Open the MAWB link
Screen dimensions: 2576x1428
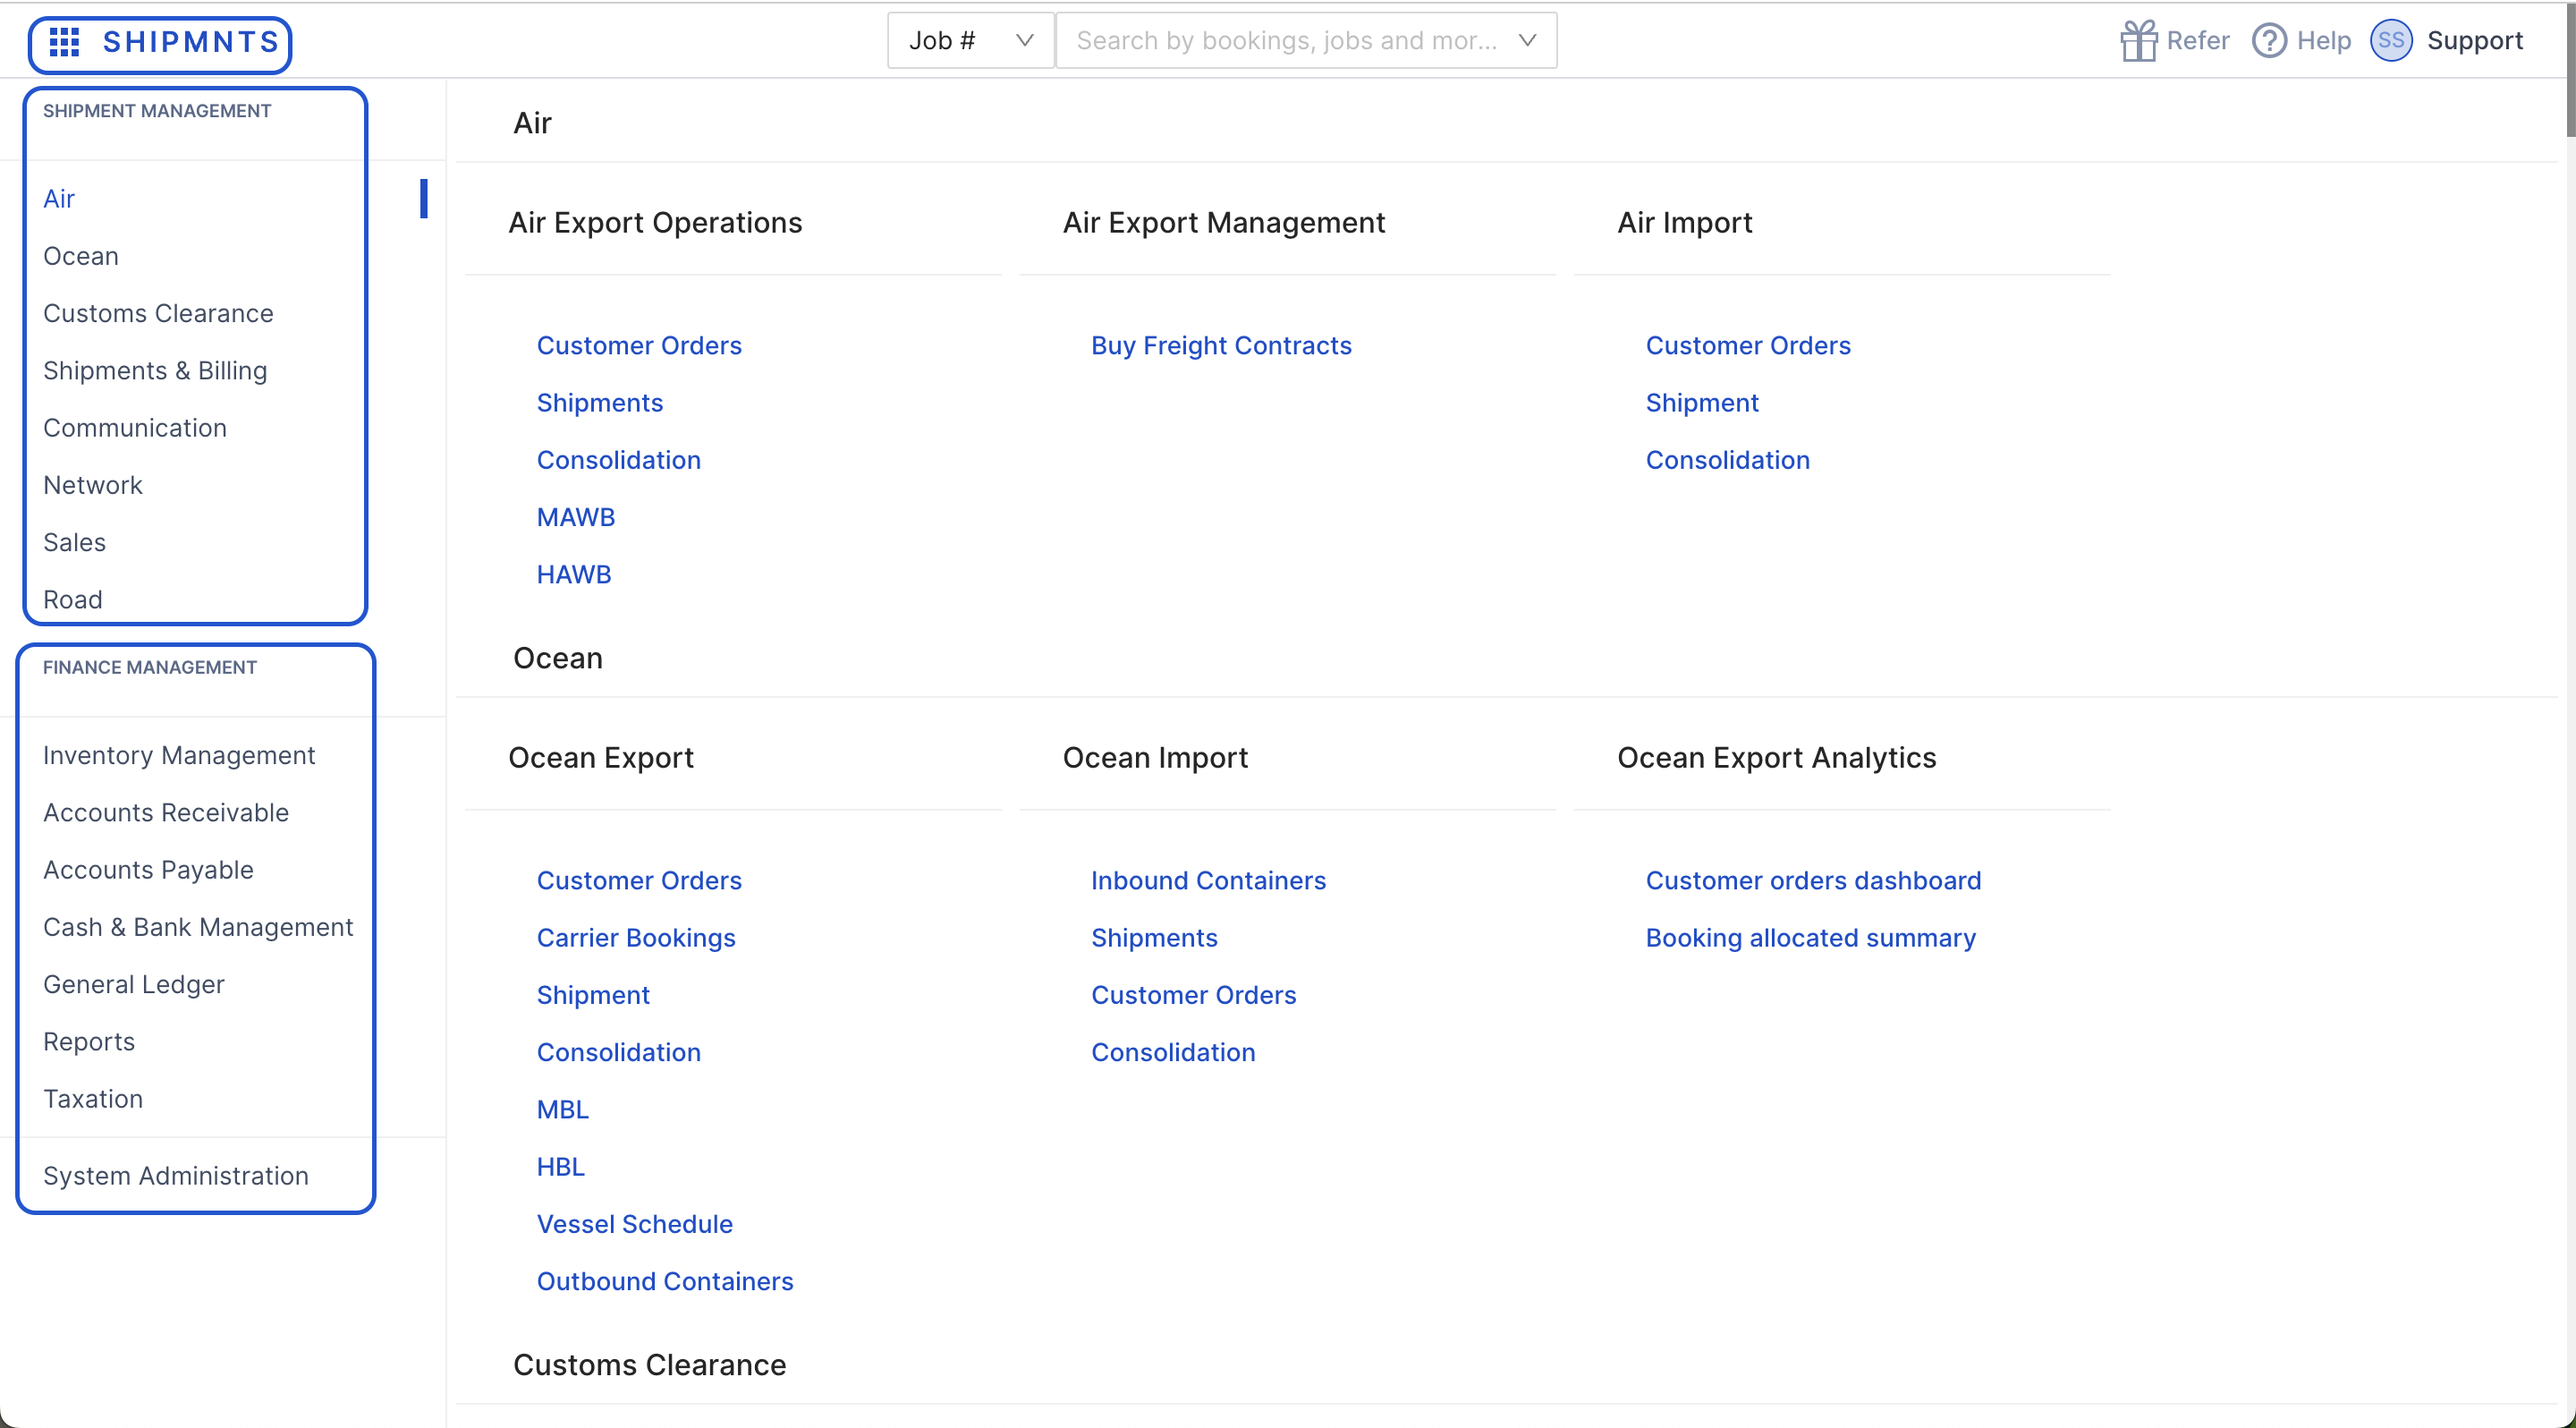coord(576,517)
